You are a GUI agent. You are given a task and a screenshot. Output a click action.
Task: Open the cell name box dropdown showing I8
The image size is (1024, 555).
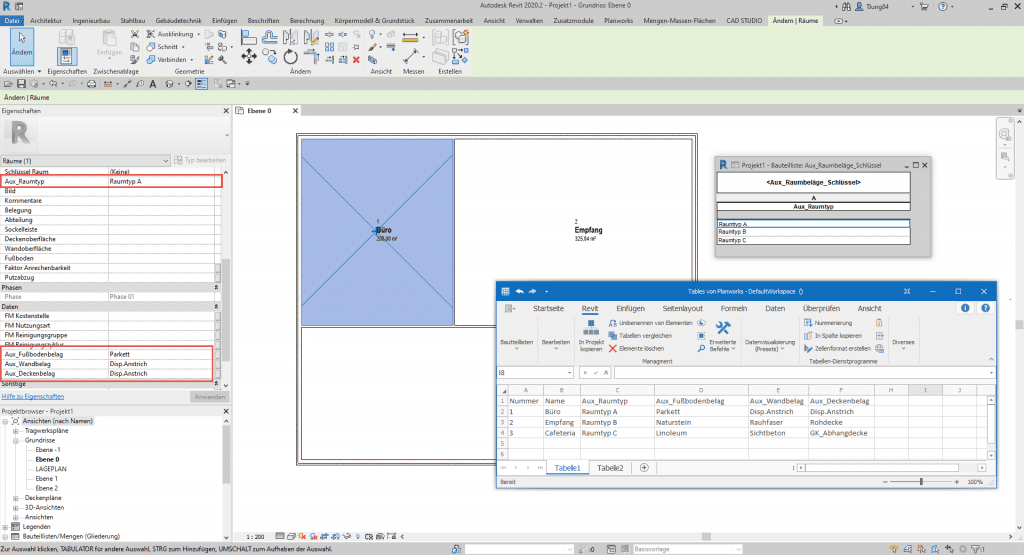[x=568, y=372]
